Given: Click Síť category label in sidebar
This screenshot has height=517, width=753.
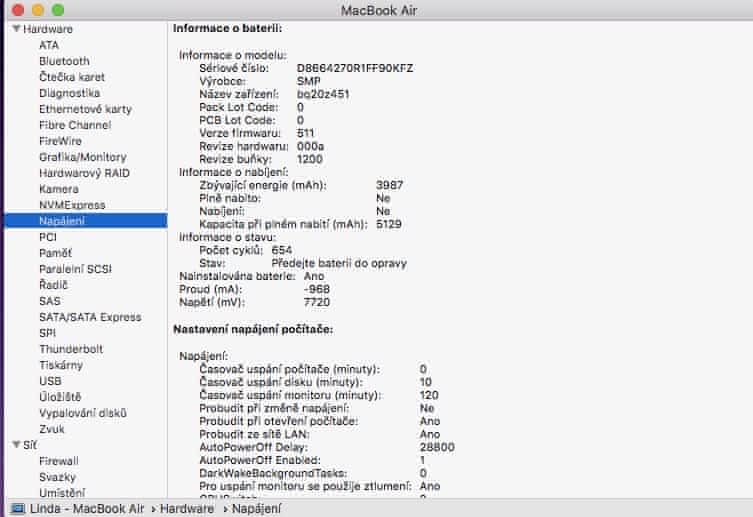Looking at the screenshot, I should pyautogui.click(x=30, y=445).
